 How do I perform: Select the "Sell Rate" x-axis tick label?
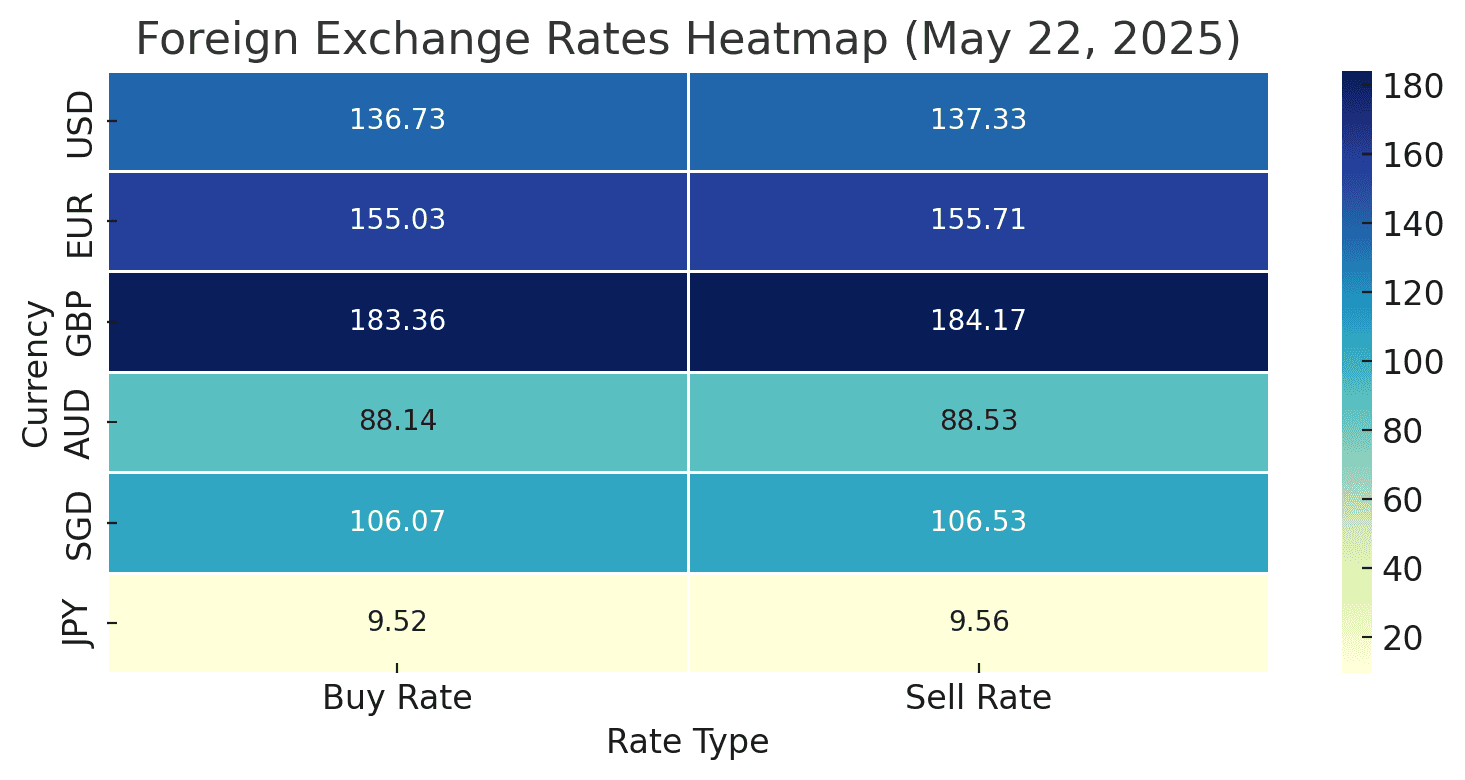click(x=978, y=698)
